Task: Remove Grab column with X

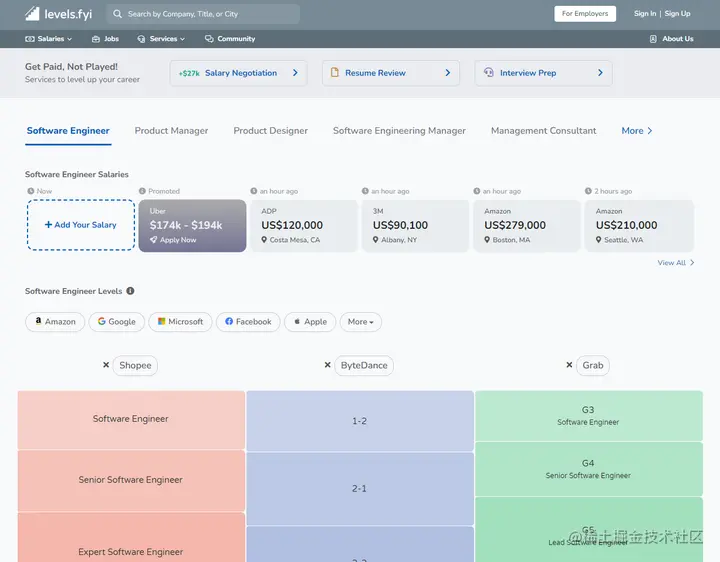Action: pyautogui.click(x=569, y=365)
